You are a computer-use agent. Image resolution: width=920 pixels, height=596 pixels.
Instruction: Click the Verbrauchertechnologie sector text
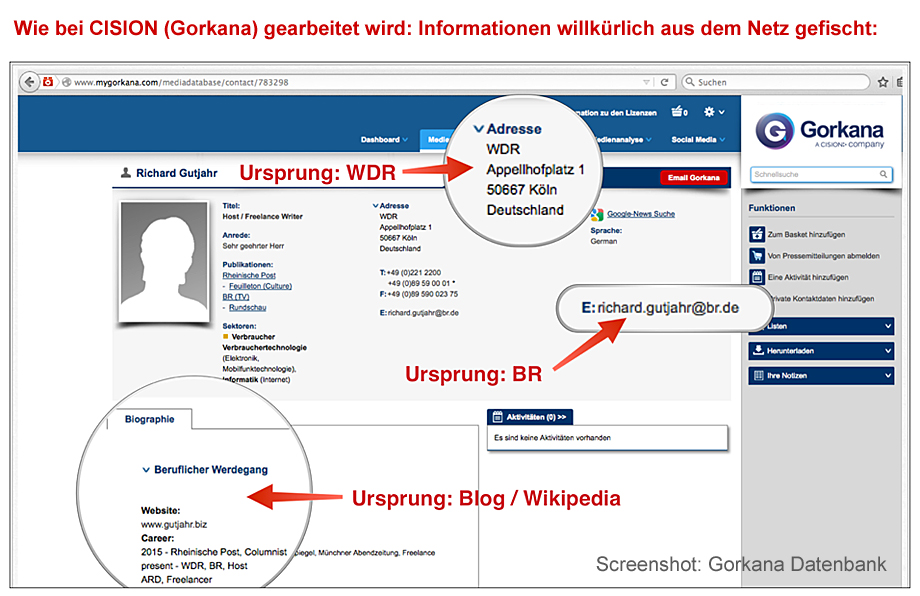265,347
